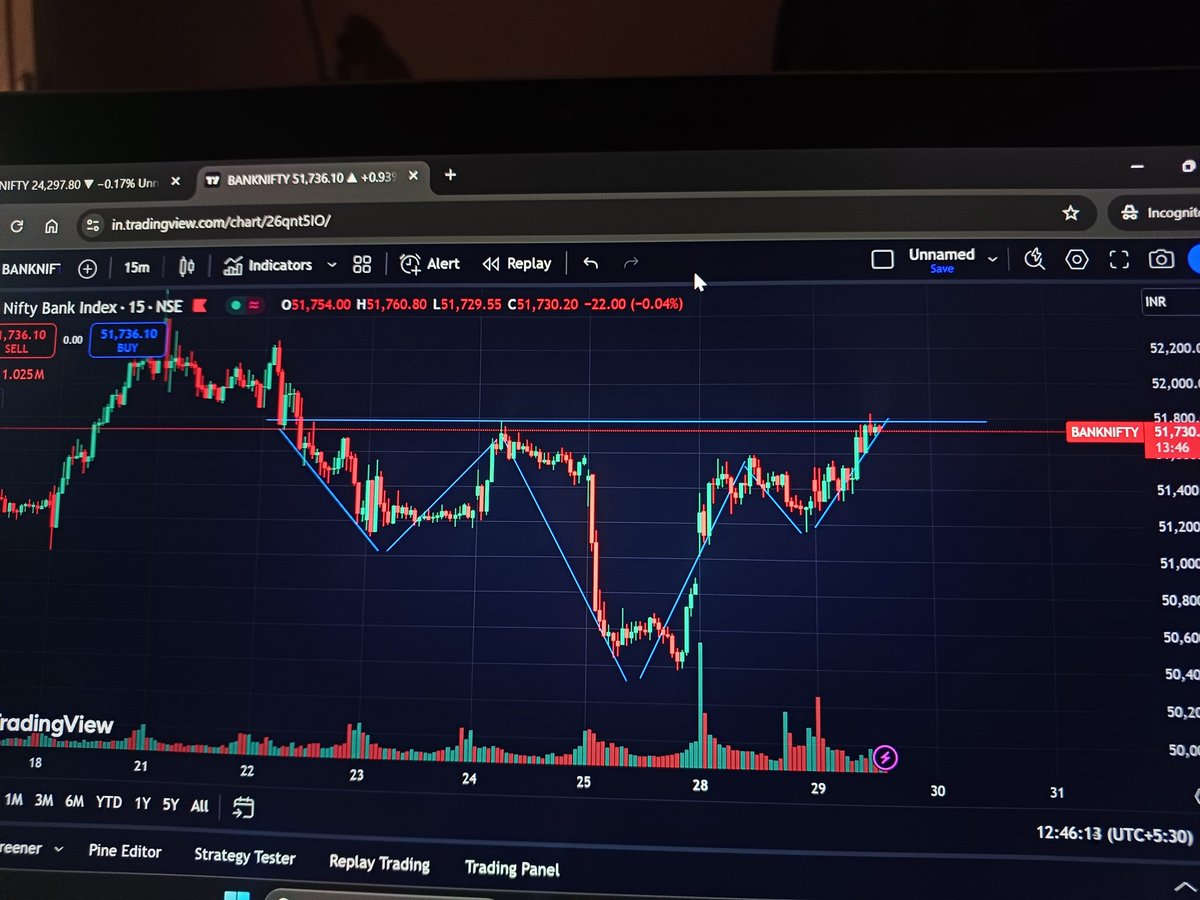Screen dimensions: 1200x900
Task: Click the purple lightning bolt icon on chart
Action: [885, 758]
